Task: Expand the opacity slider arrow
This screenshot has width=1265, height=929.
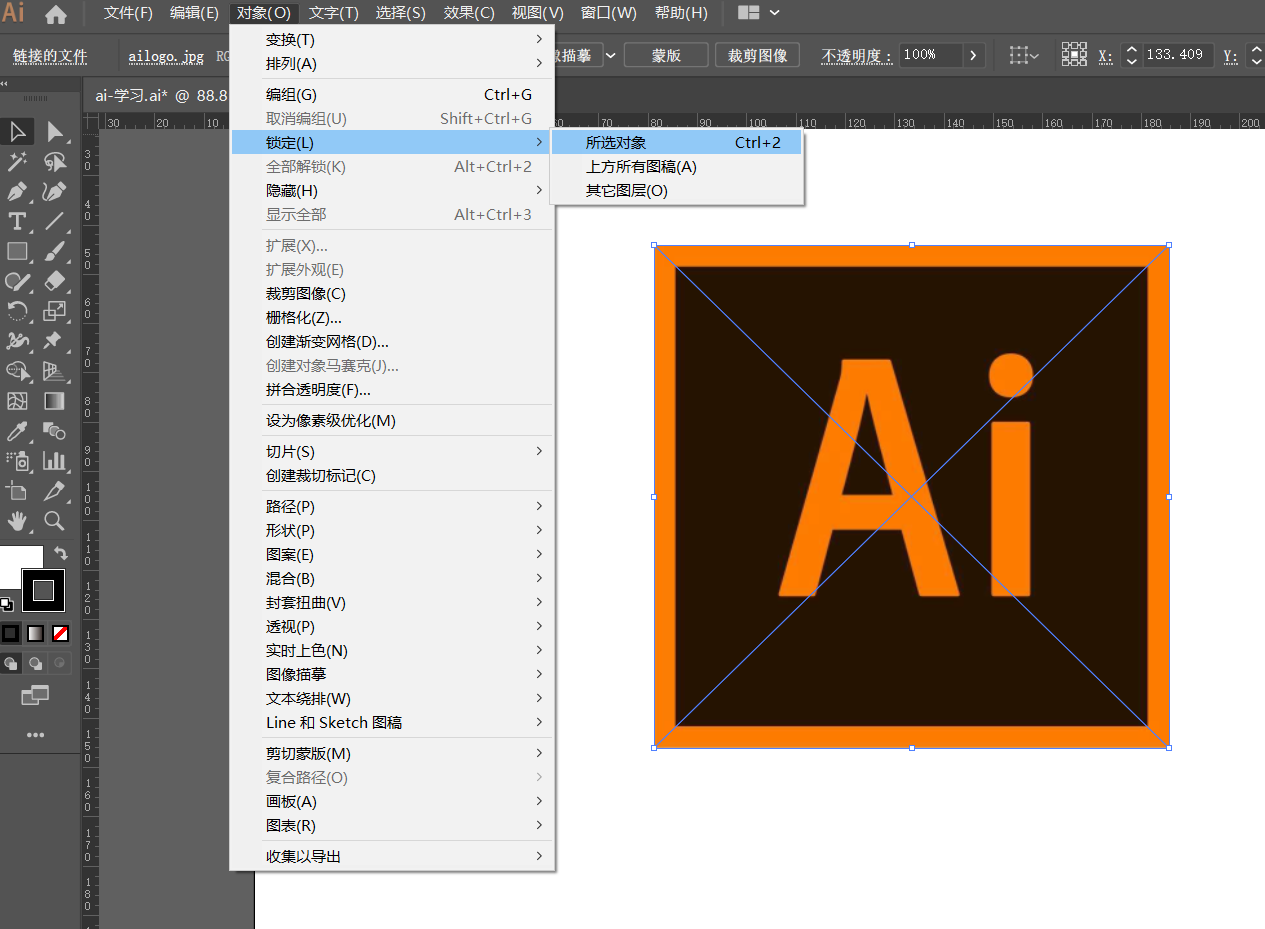Action: point(974,56)
